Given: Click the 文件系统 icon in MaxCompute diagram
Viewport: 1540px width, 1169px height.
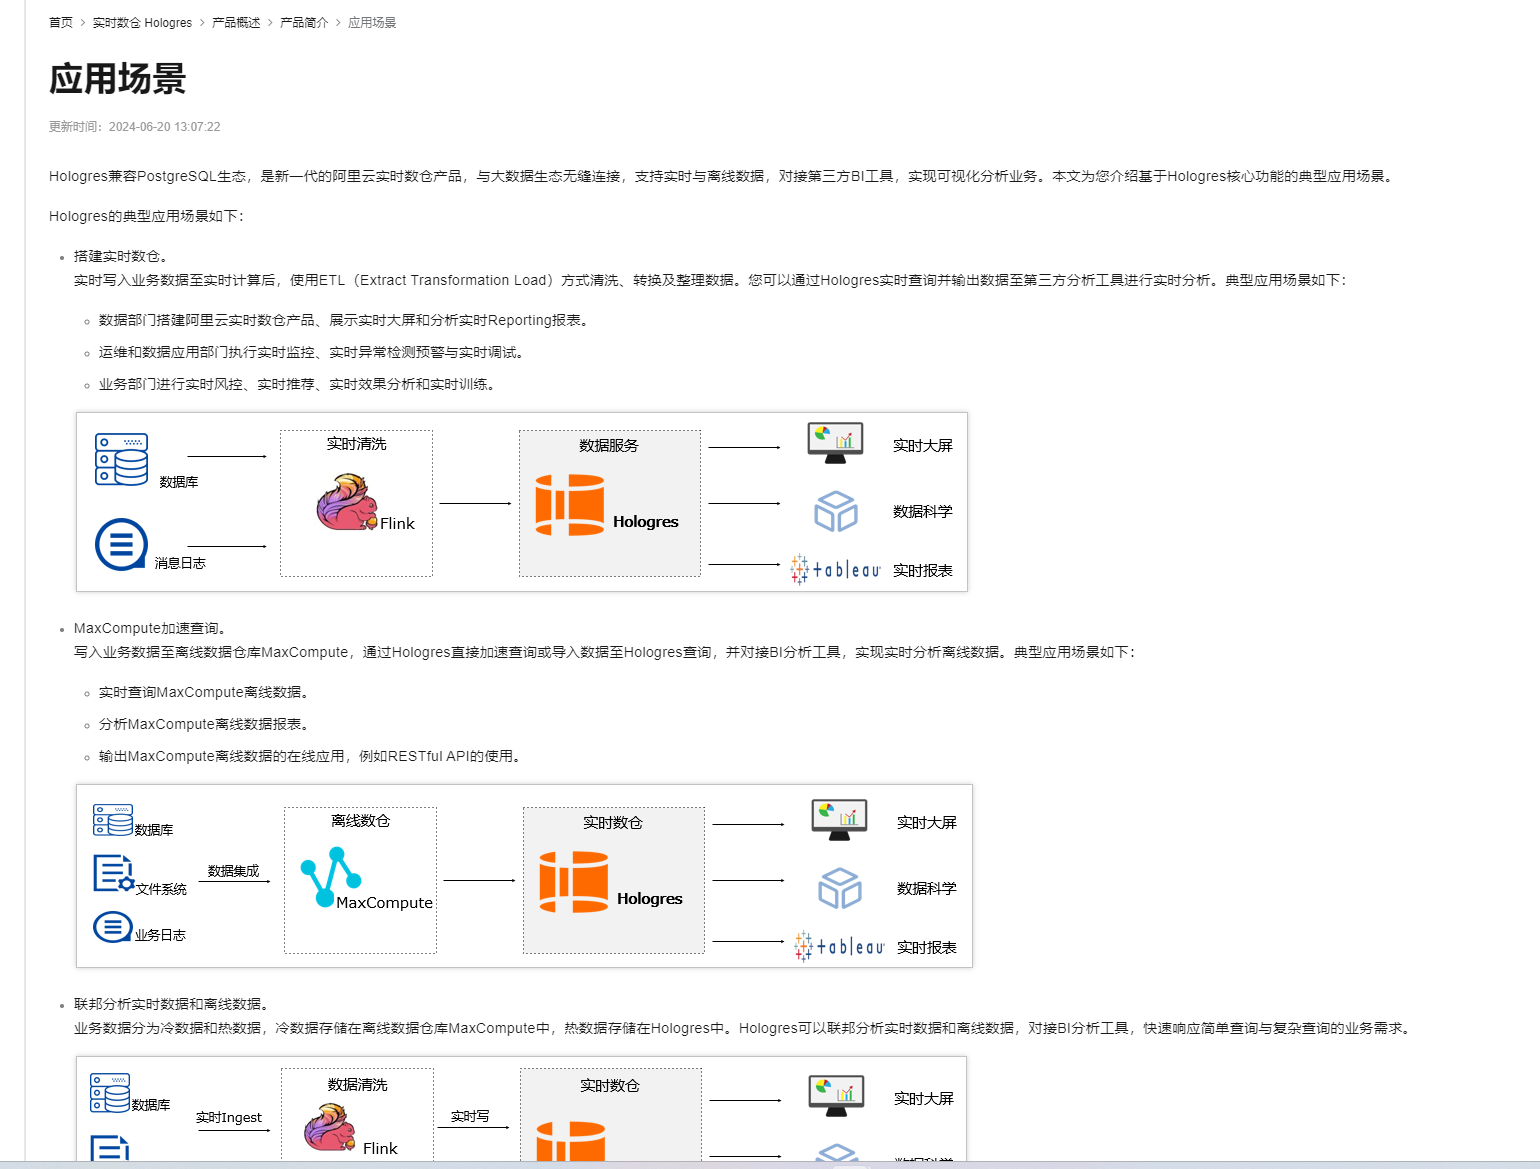Looking at the screenshot, I should tap(113, 873).
